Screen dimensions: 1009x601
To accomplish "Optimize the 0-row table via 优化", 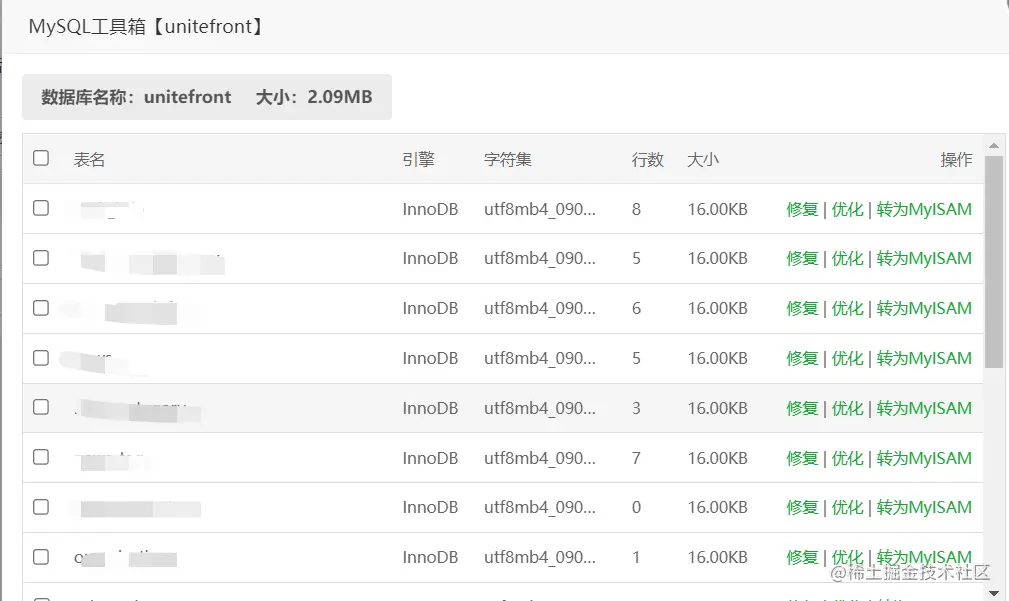I will tap(847, 507).
